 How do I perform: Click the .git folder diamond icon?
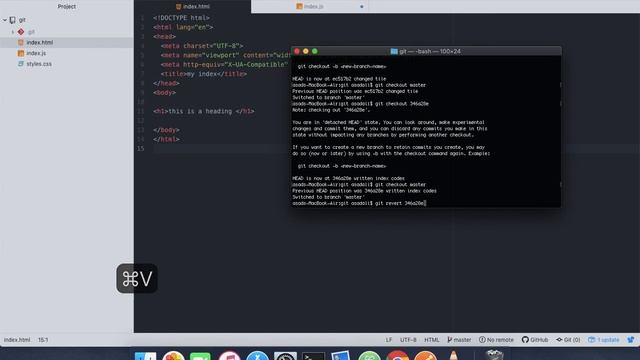click(21, 31)
